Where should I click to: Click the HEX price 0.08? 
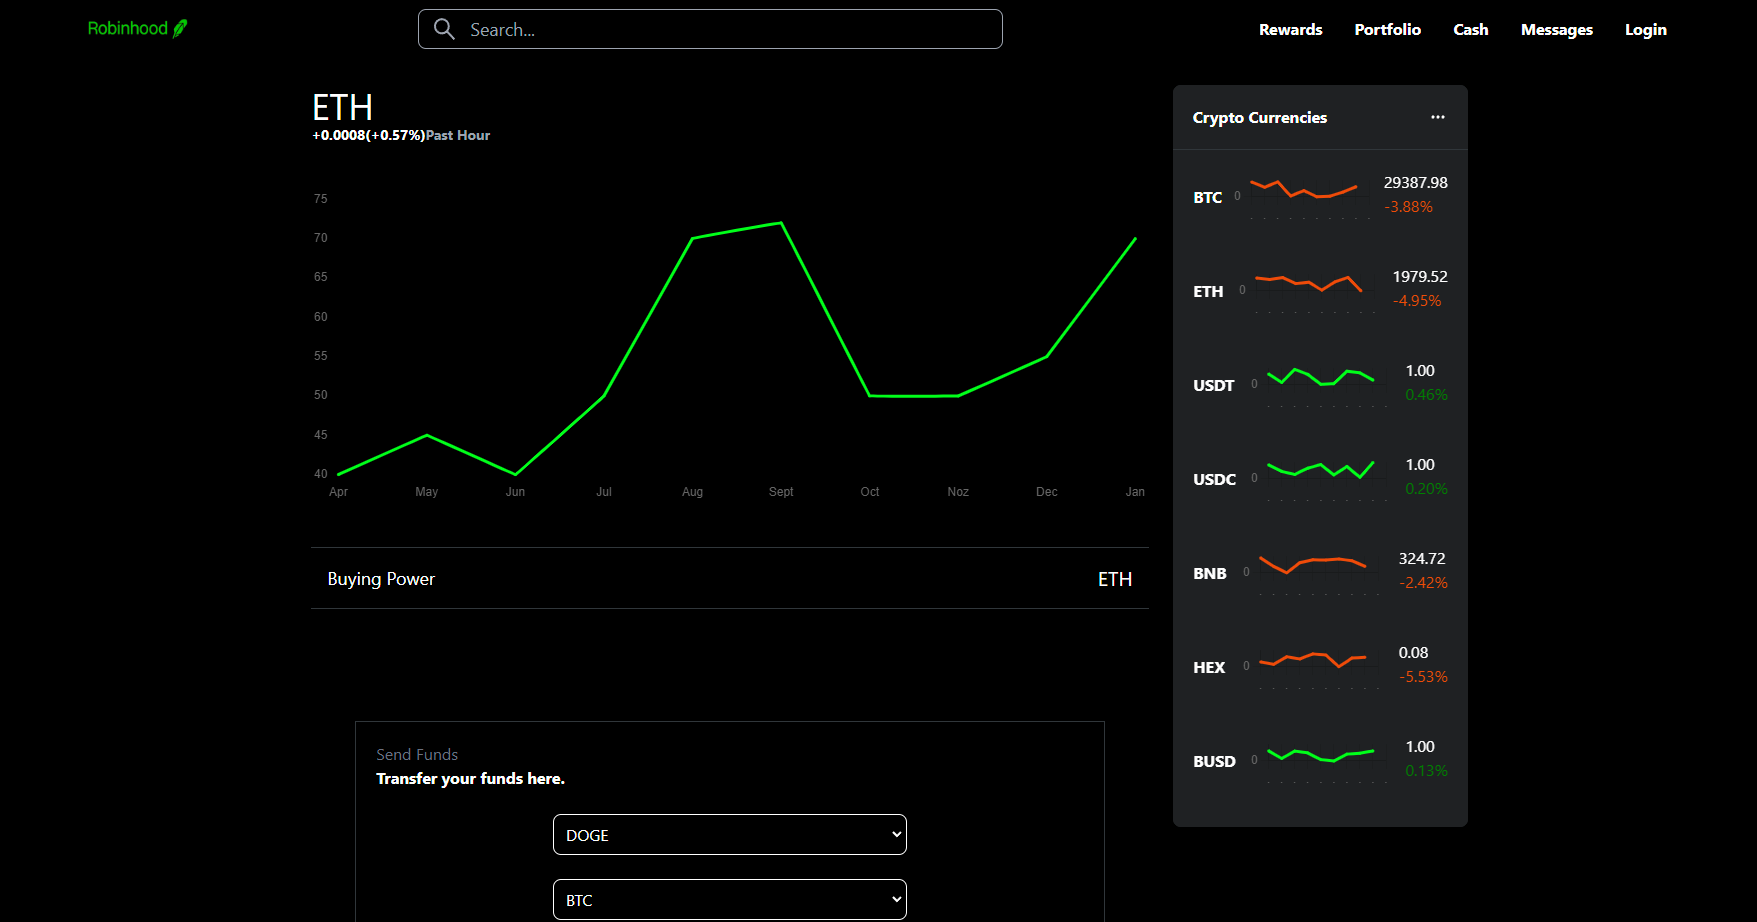click(1413, 653)
